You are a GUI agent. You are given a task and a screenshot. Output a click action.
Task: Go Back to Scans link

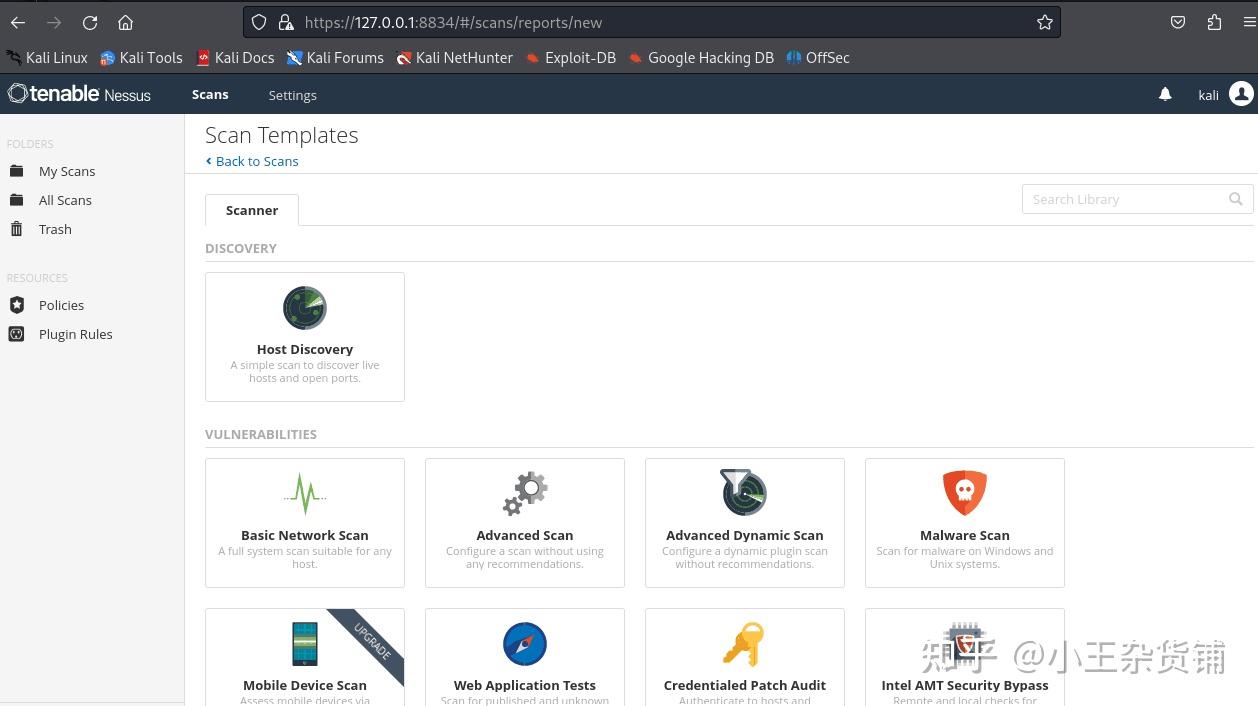point(257,161)
